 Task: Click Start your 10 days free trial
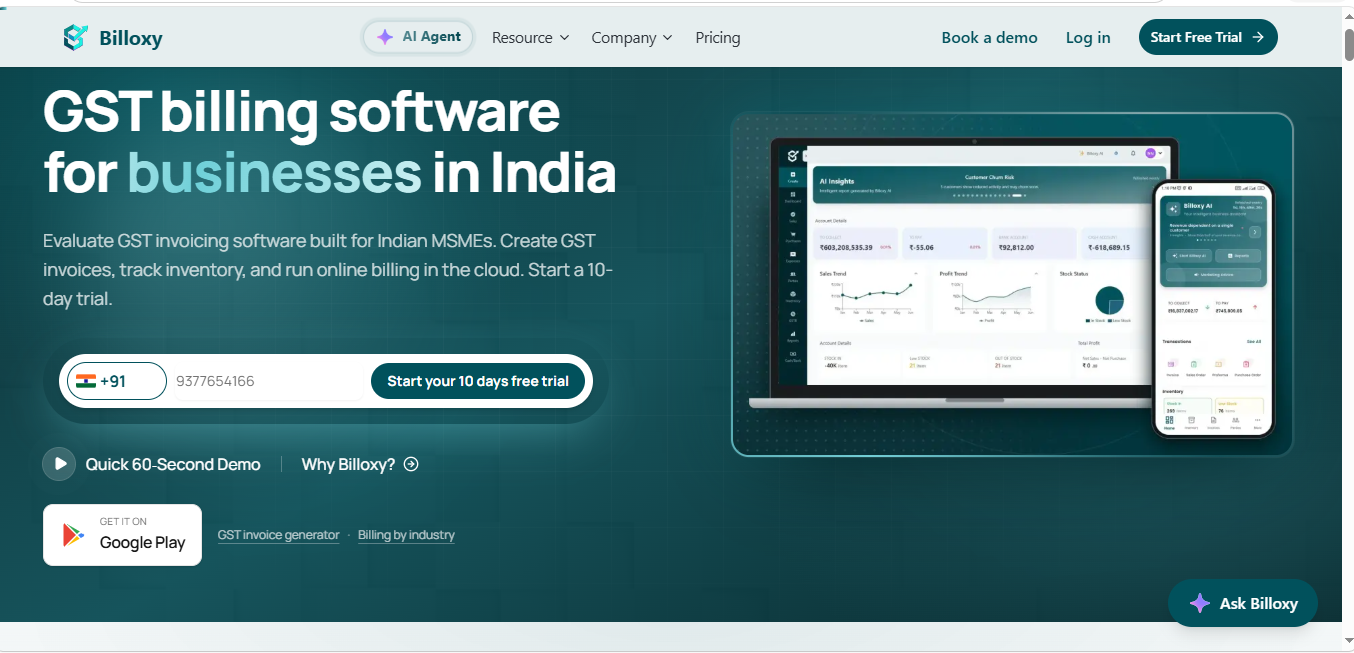[478, 381]
